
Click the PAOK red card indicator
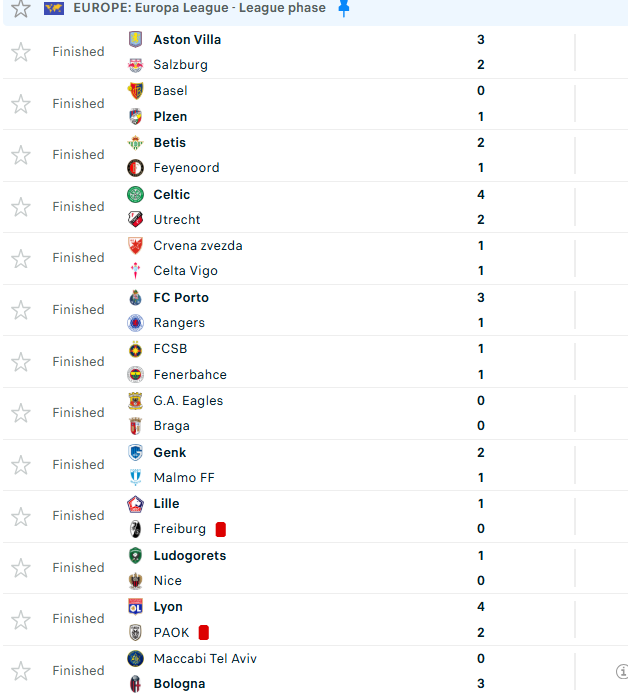point(204,632)
